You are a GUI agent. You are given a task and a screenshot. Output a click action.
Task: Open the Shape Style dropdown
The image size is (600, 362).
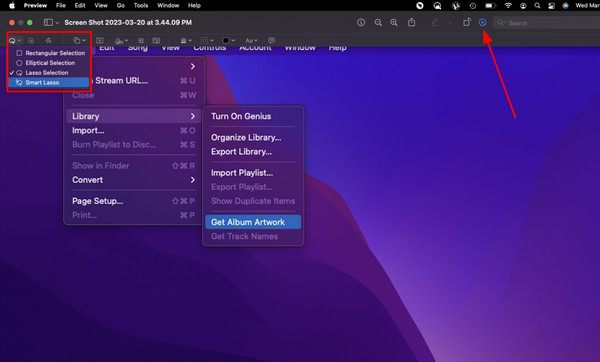[186, 40]
